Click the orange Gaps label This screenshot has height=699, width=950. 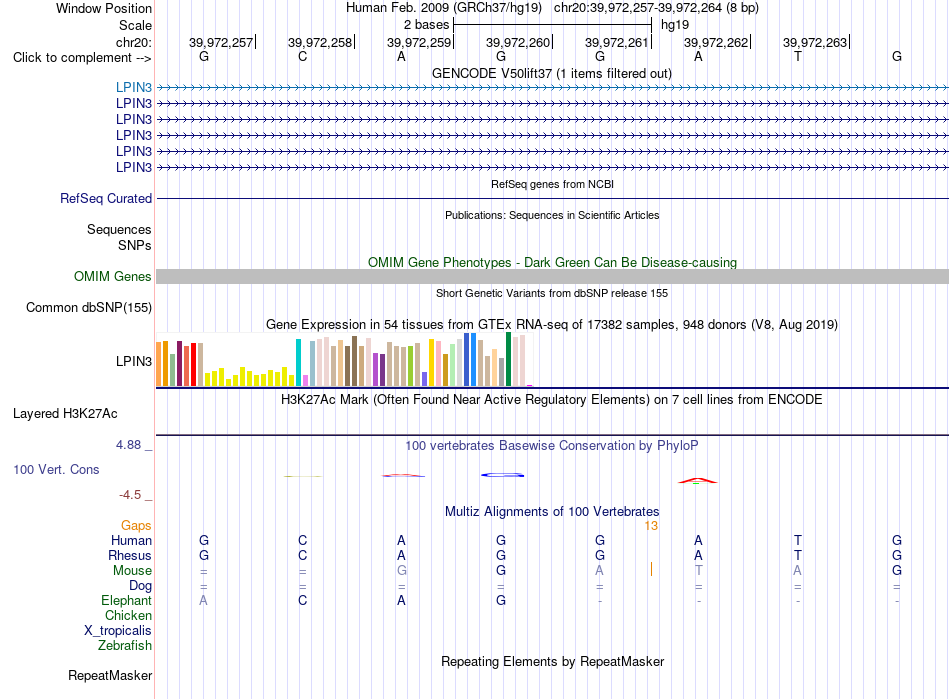(136, 526)
